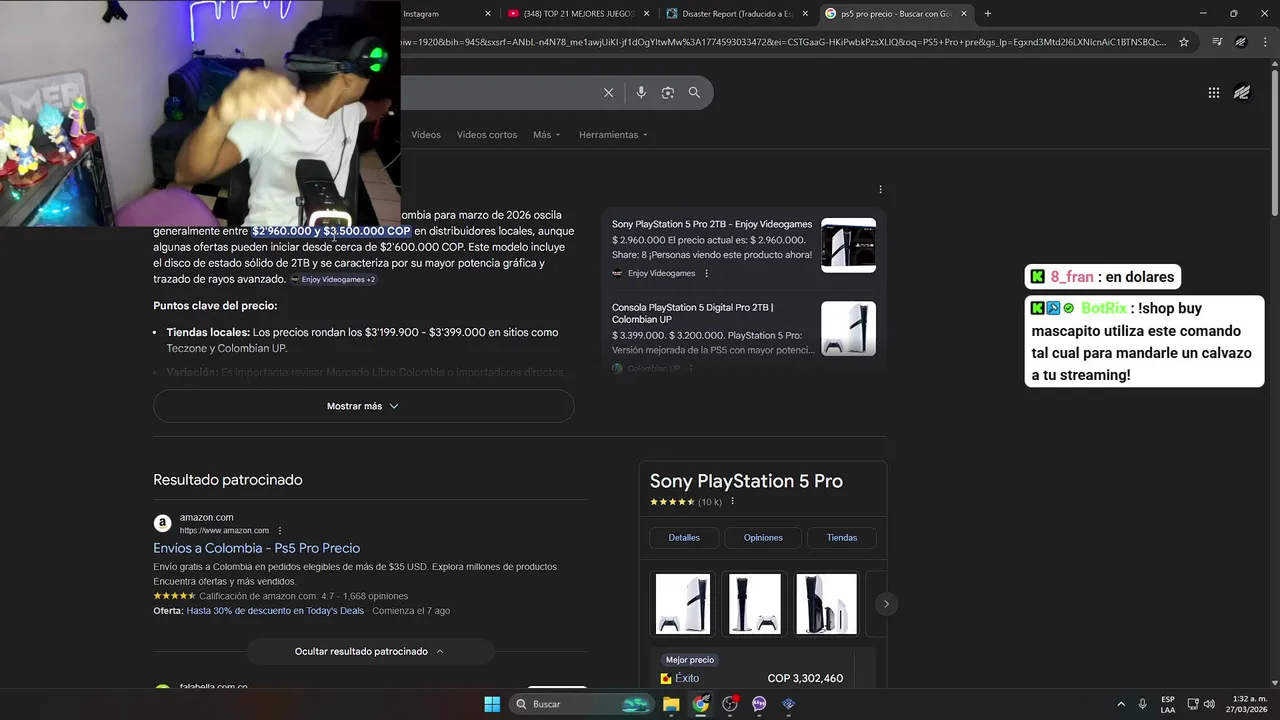The image size is (1280, 720).
Task: Open the Windows Start menu
Action: tap(492, 704)
